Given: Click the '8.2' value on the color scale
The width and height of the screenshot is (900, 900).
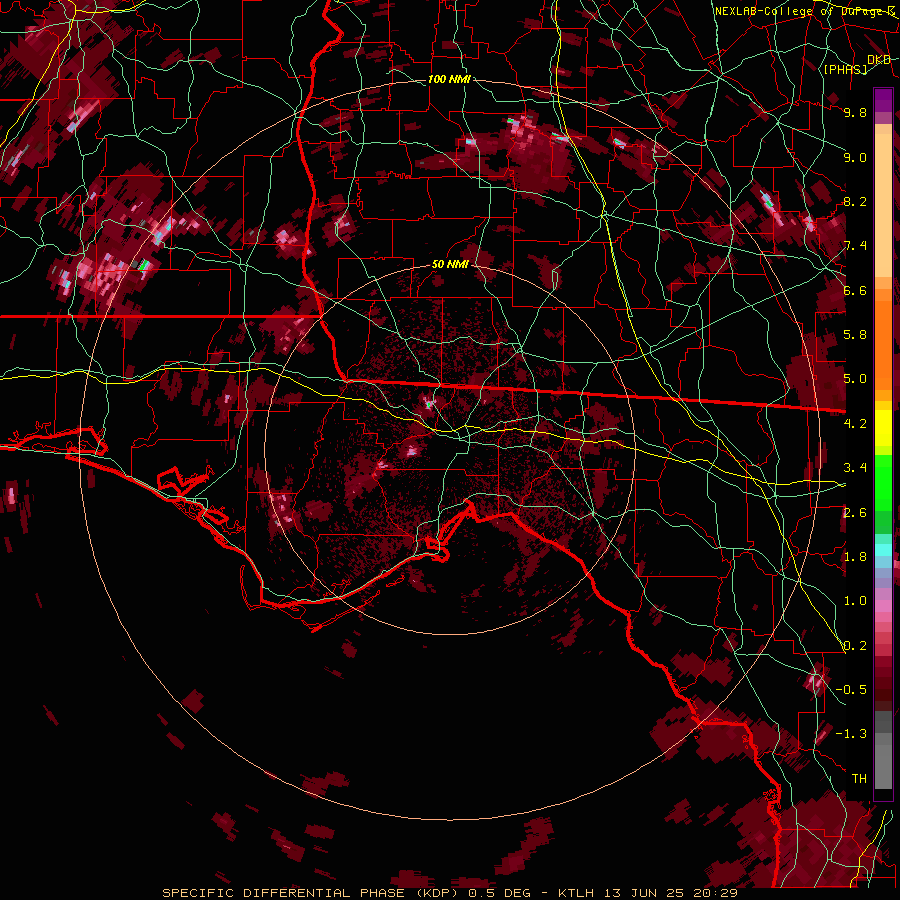Looking at the screenshot, I should pyautogui.click(x=855, y=201).
